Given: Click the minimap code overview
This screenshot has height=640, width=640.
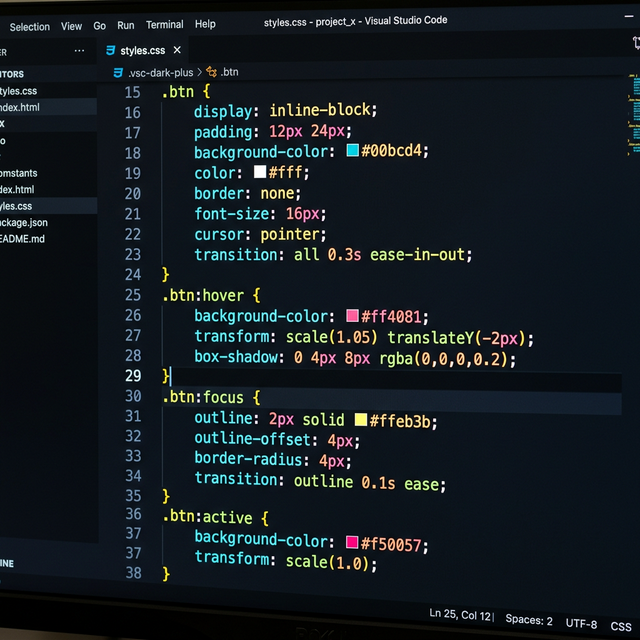Looking at the screenshot, I should [x=634, y=114].
